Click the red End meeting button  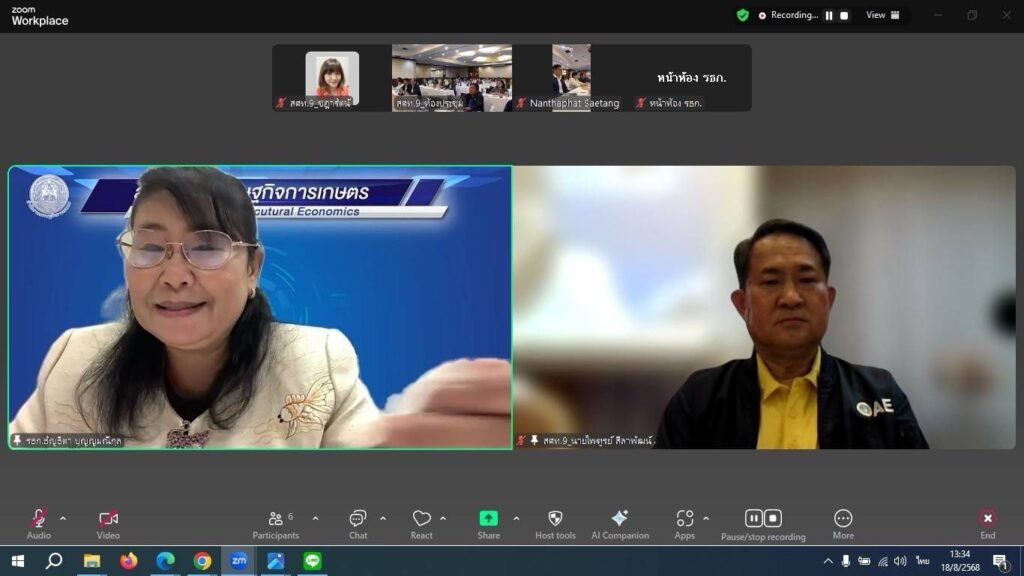pos(987,518)
